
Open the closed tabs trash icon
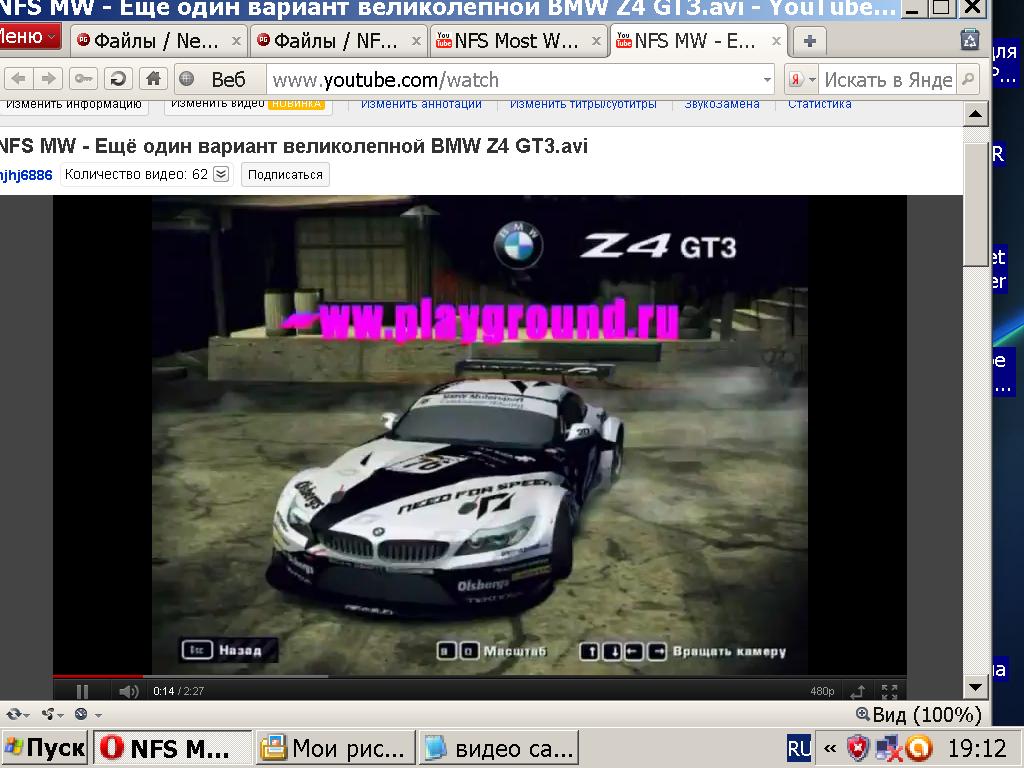(969, 40)
